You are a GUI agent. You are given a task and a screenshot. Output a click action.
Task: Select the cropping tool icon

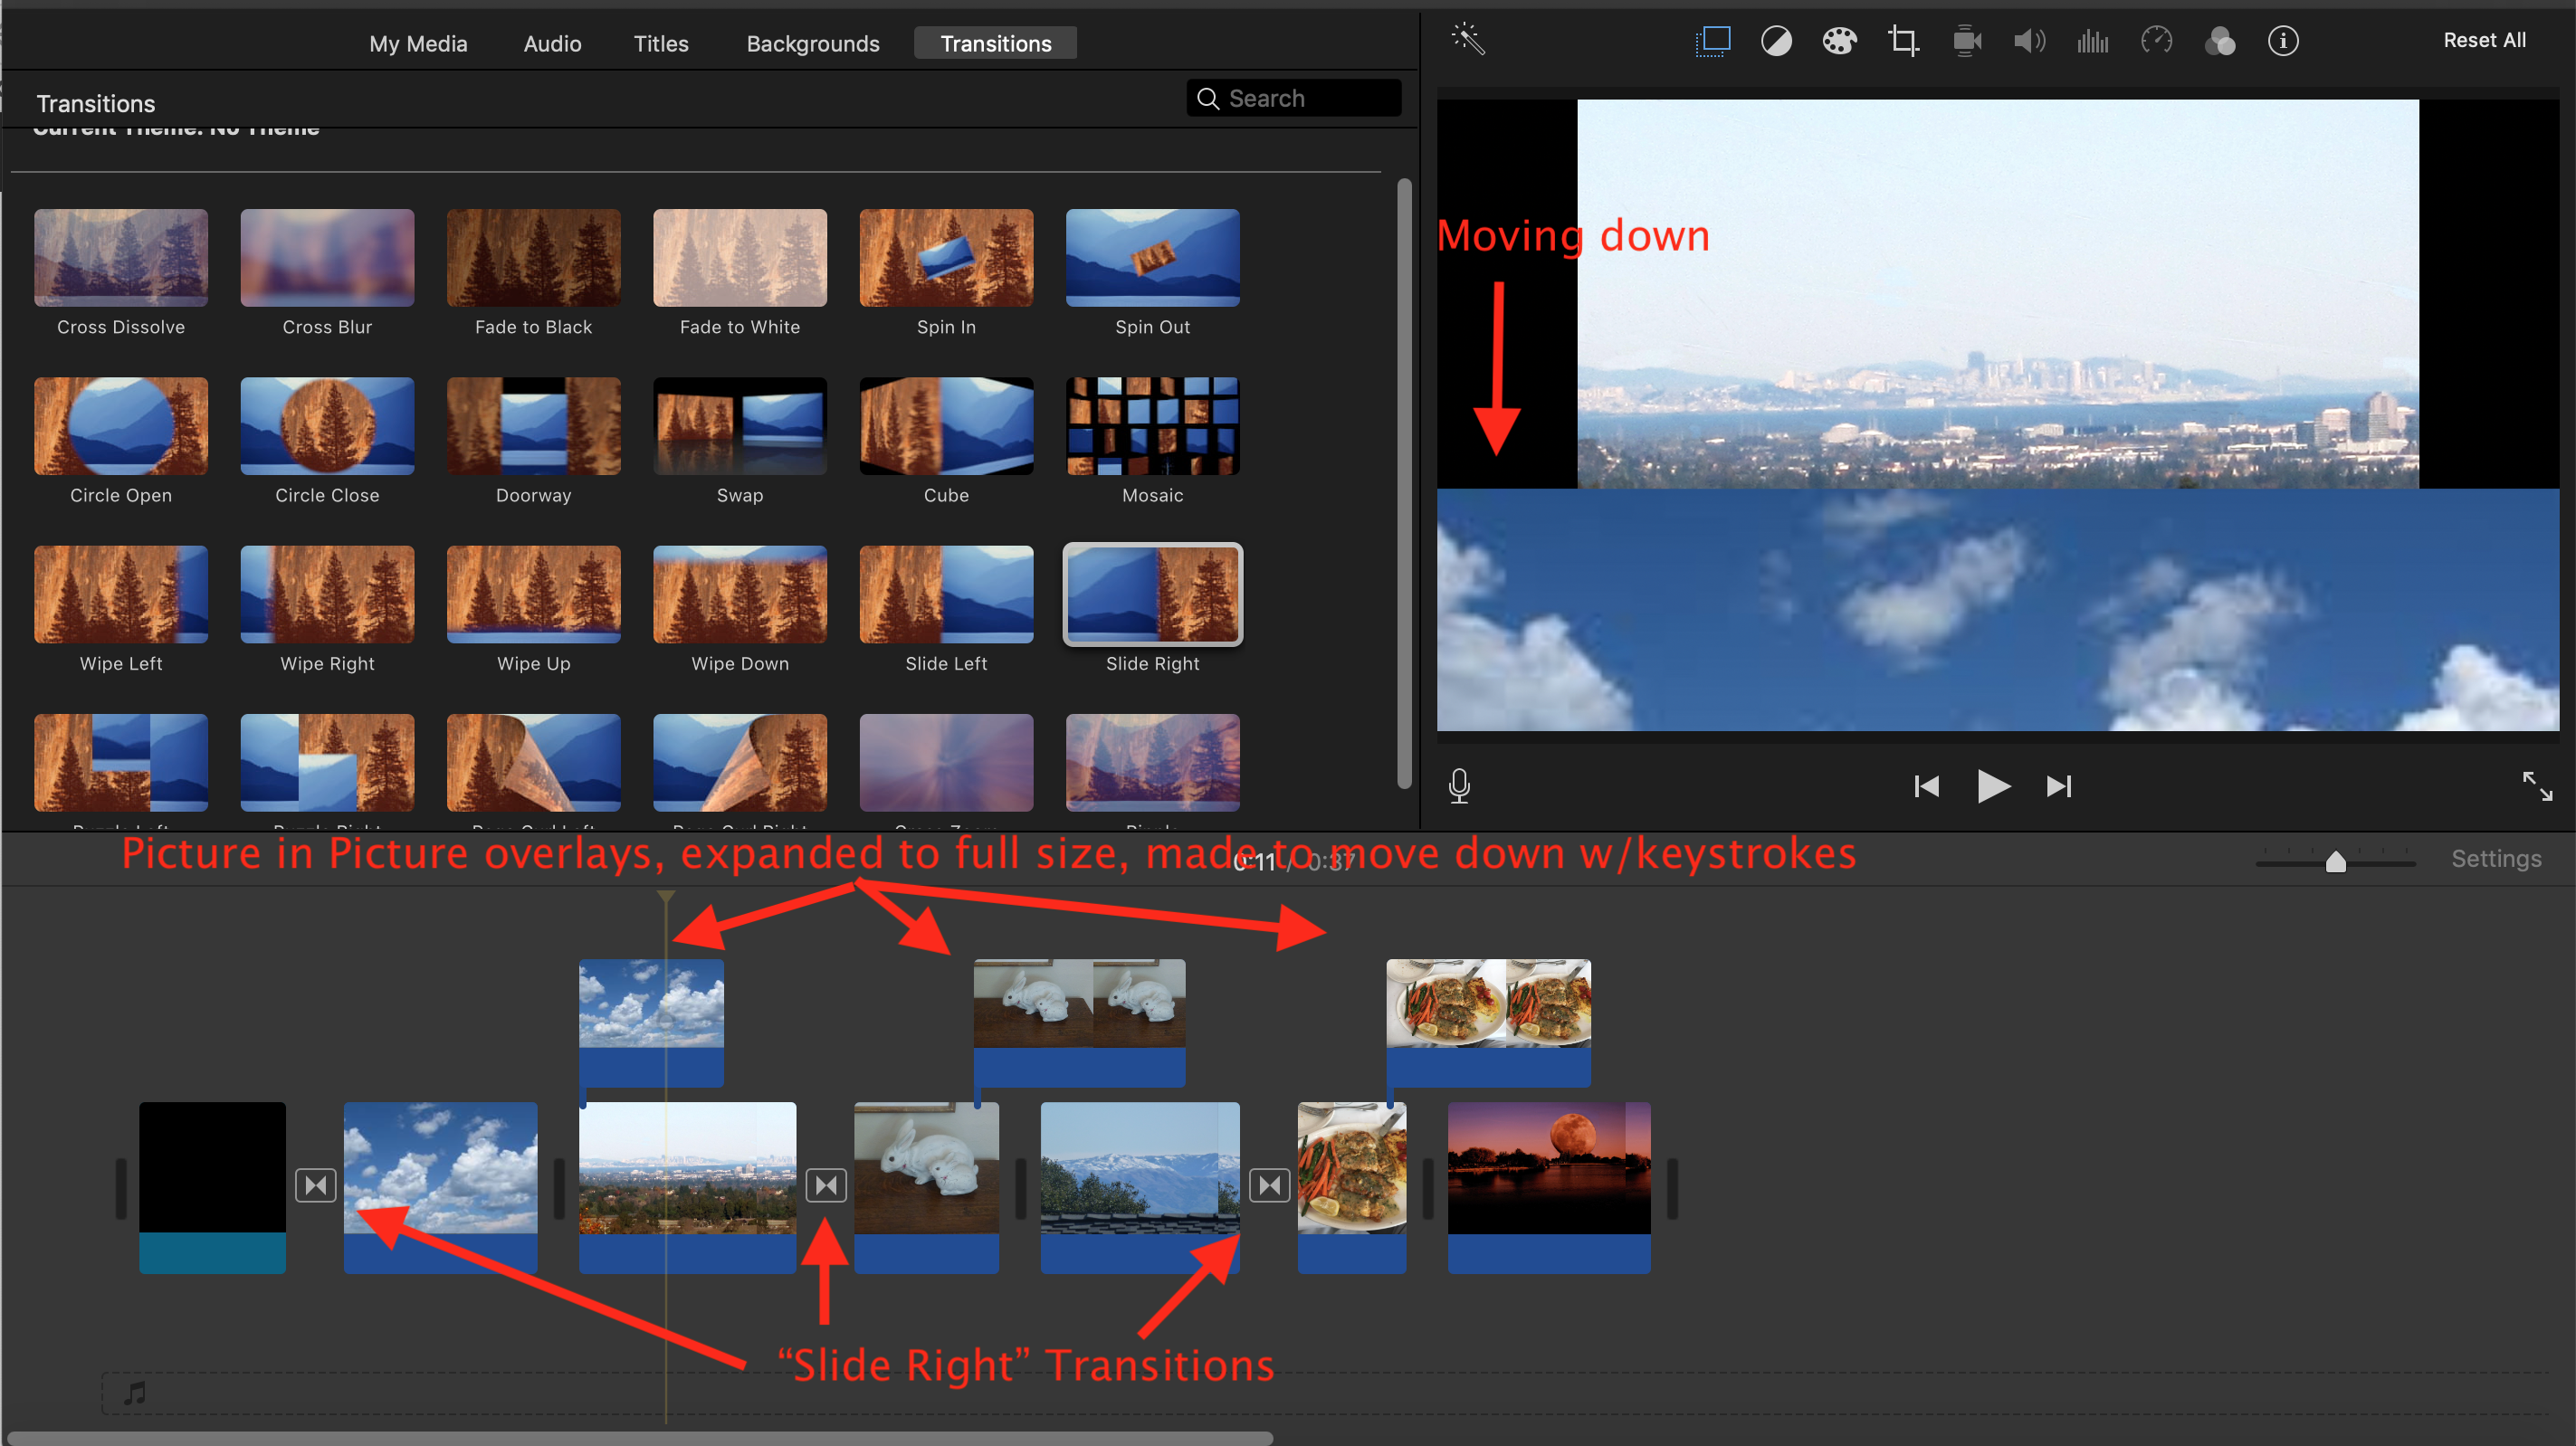point(1903,41)
